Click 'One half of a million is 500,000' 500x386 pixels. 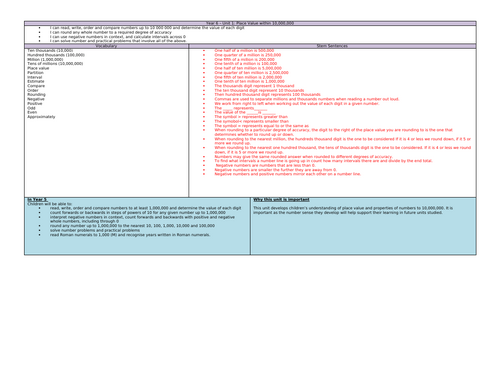[x=244, y=51]
